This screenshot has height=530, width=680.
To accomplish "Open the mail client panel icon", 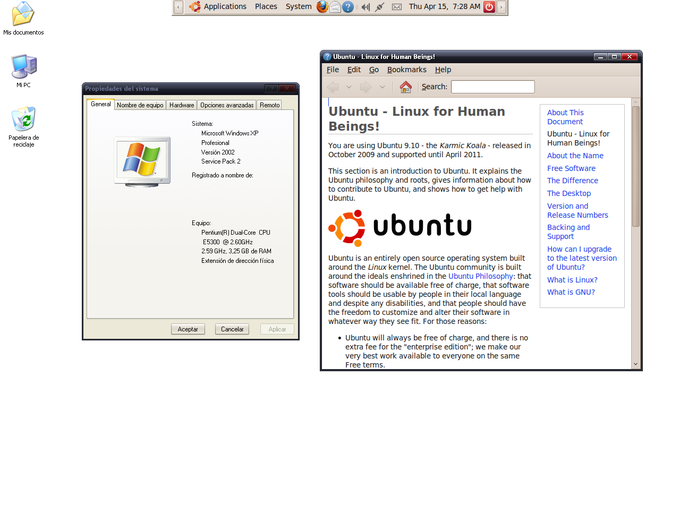I will tap(335, 7).
